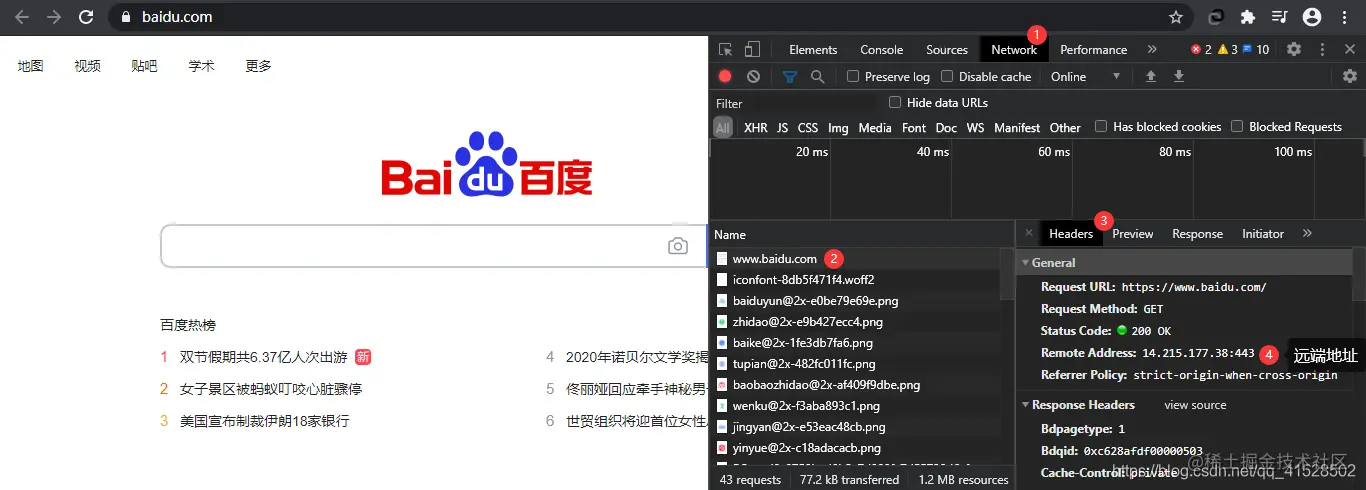This screenshot has width=1366, height=490.
Task: Open Baidu 贴吧 link
Action: [144, 65]
